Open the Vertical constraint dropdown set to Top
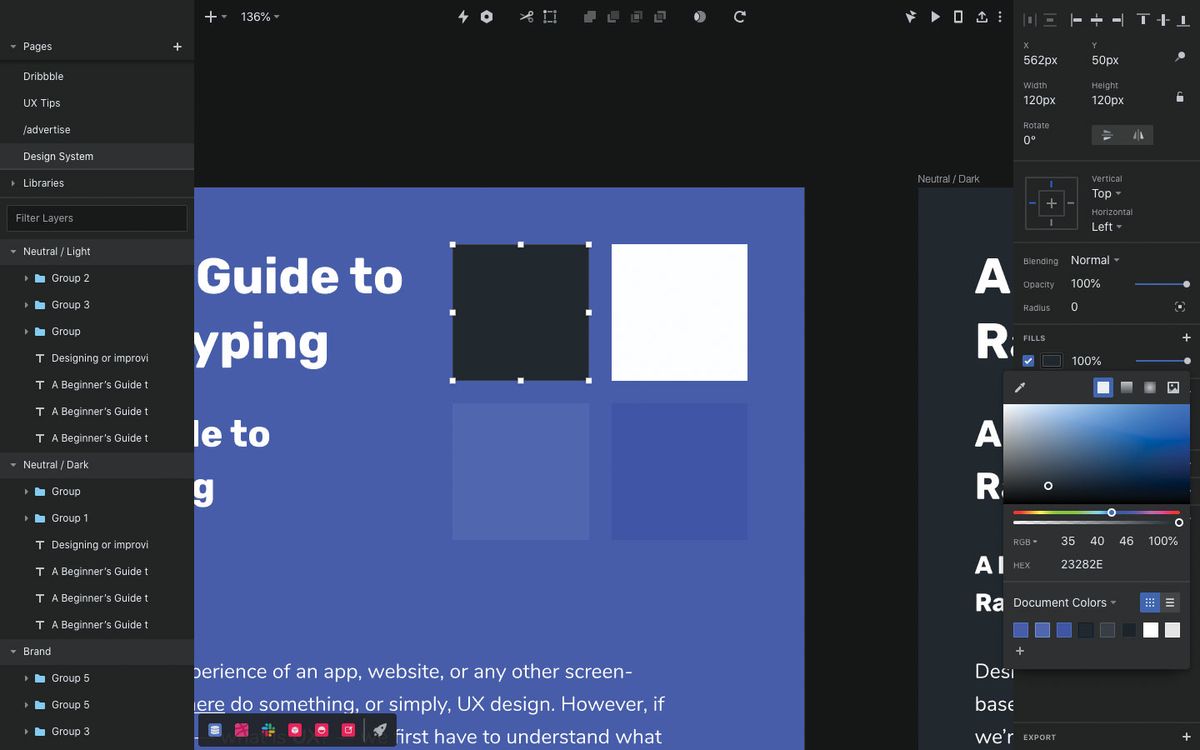 1105,193
